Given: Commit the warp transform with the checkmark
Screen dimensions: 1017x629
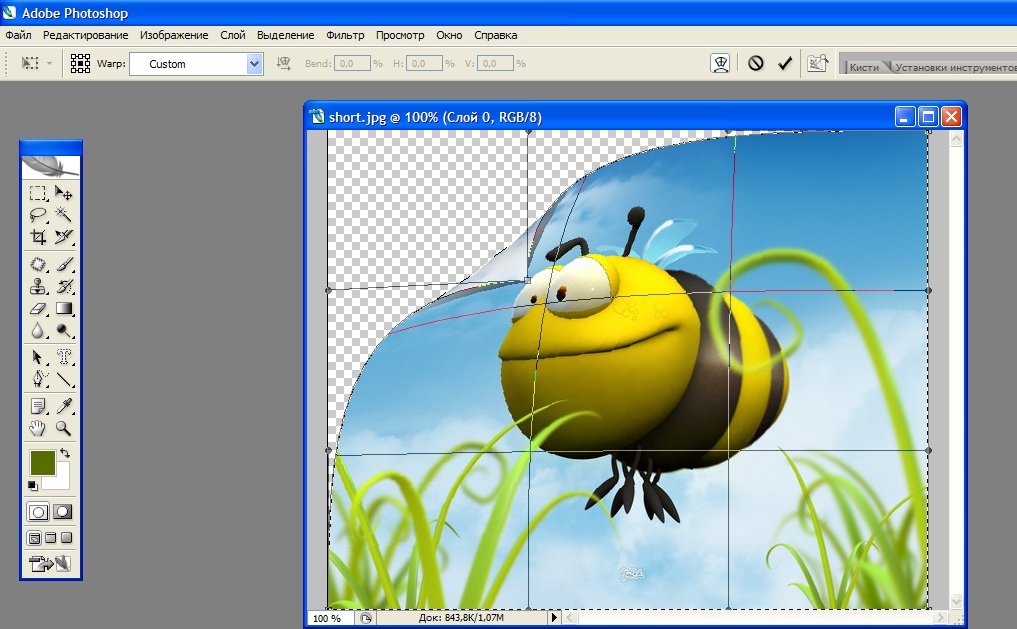Looking at the screenshot, I should [x=785, y=63].
